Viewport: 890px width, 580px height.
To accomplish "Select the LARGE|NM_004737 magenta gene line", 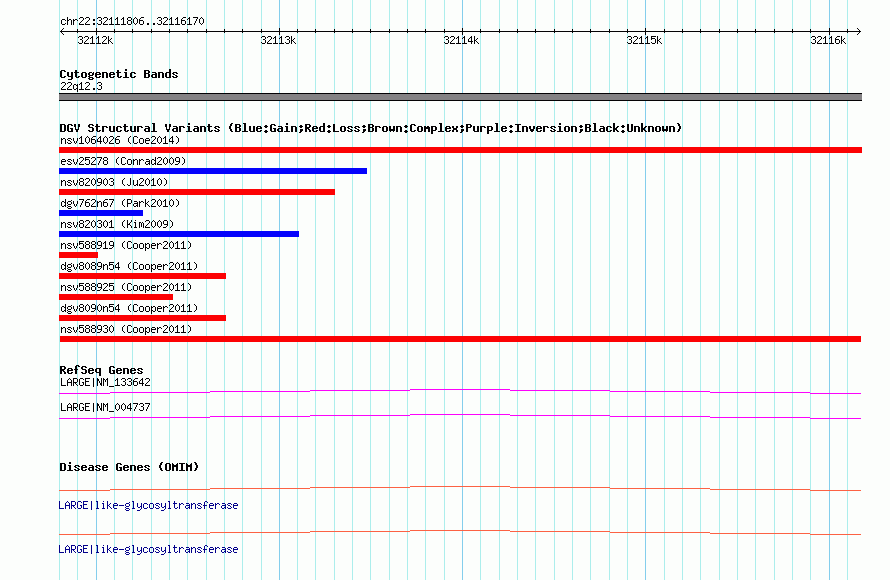I will point(460,417).
